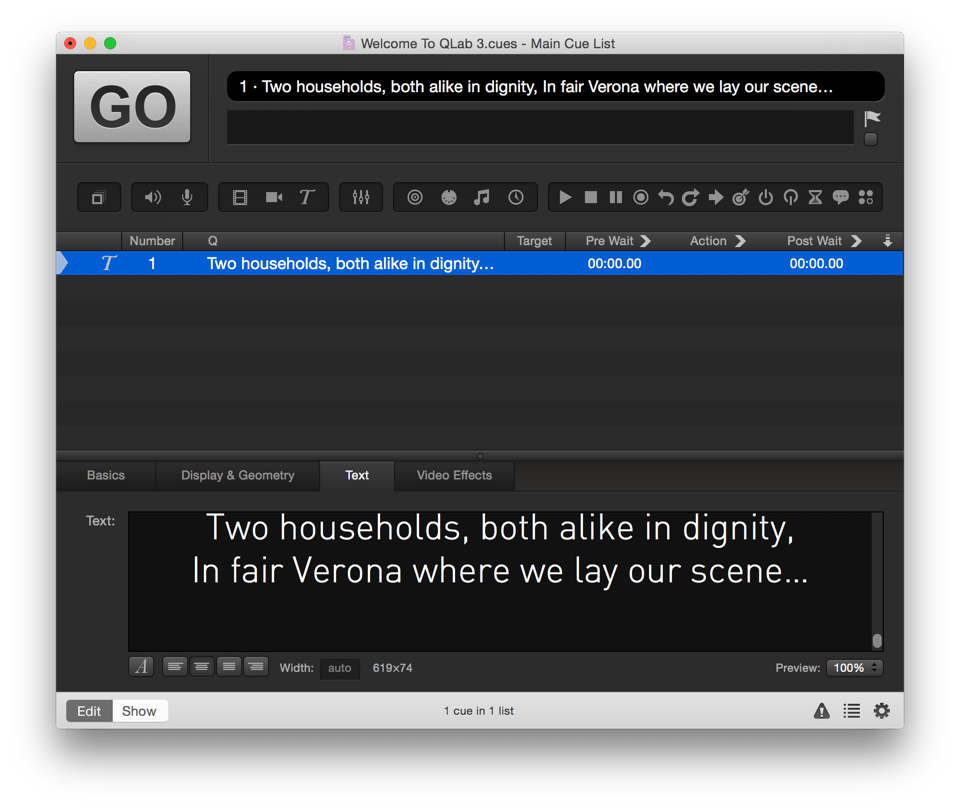Add a Mic cue from toolbar

[187, 198]
